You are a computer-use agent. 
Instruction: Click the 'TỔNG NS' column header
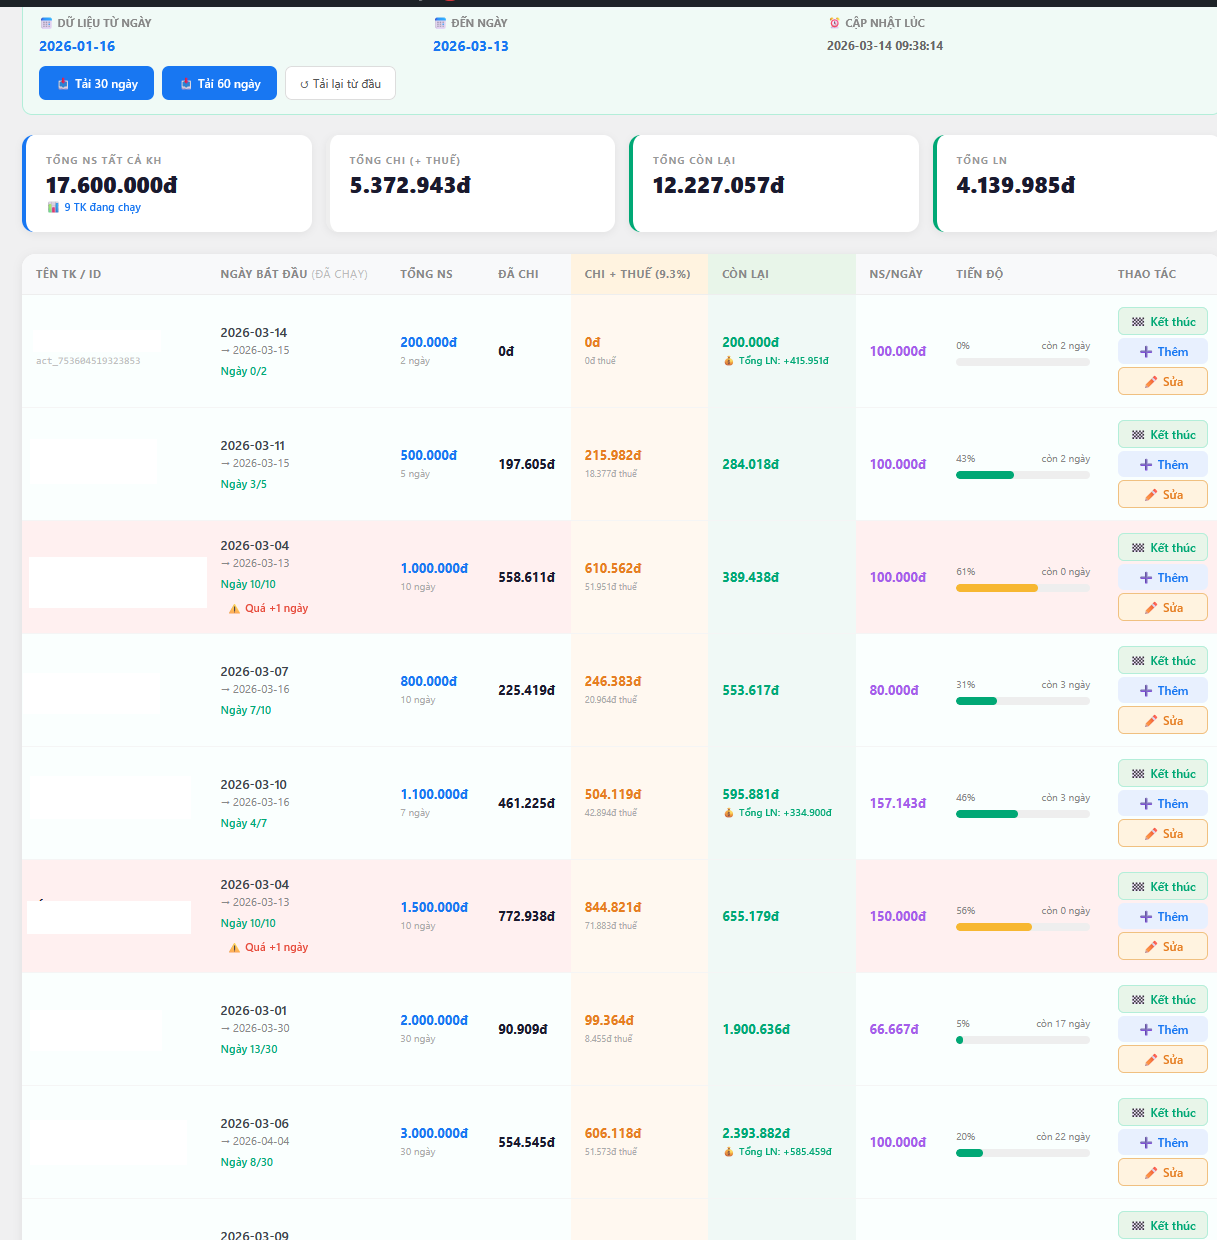(x=426, y=274)
